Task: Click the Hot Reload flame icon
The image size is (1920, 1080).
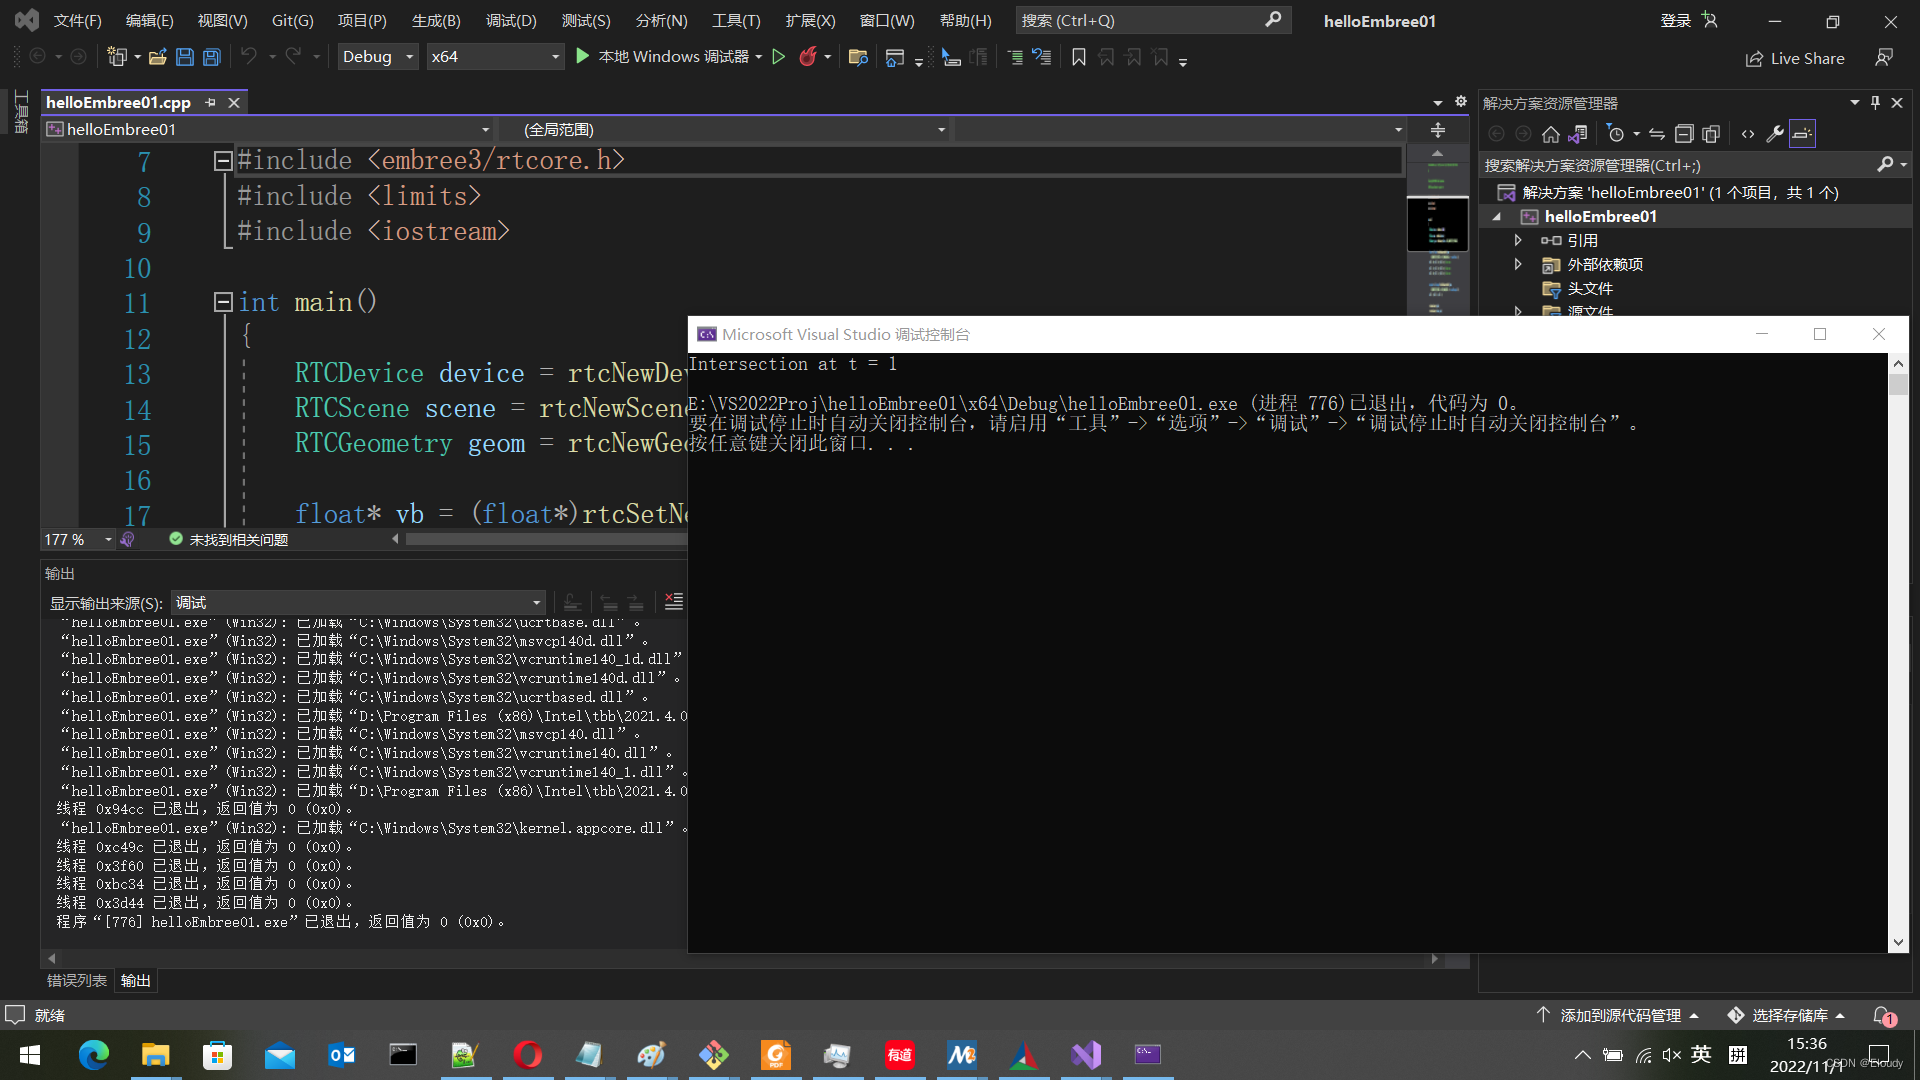Action: tap(808, 57)
